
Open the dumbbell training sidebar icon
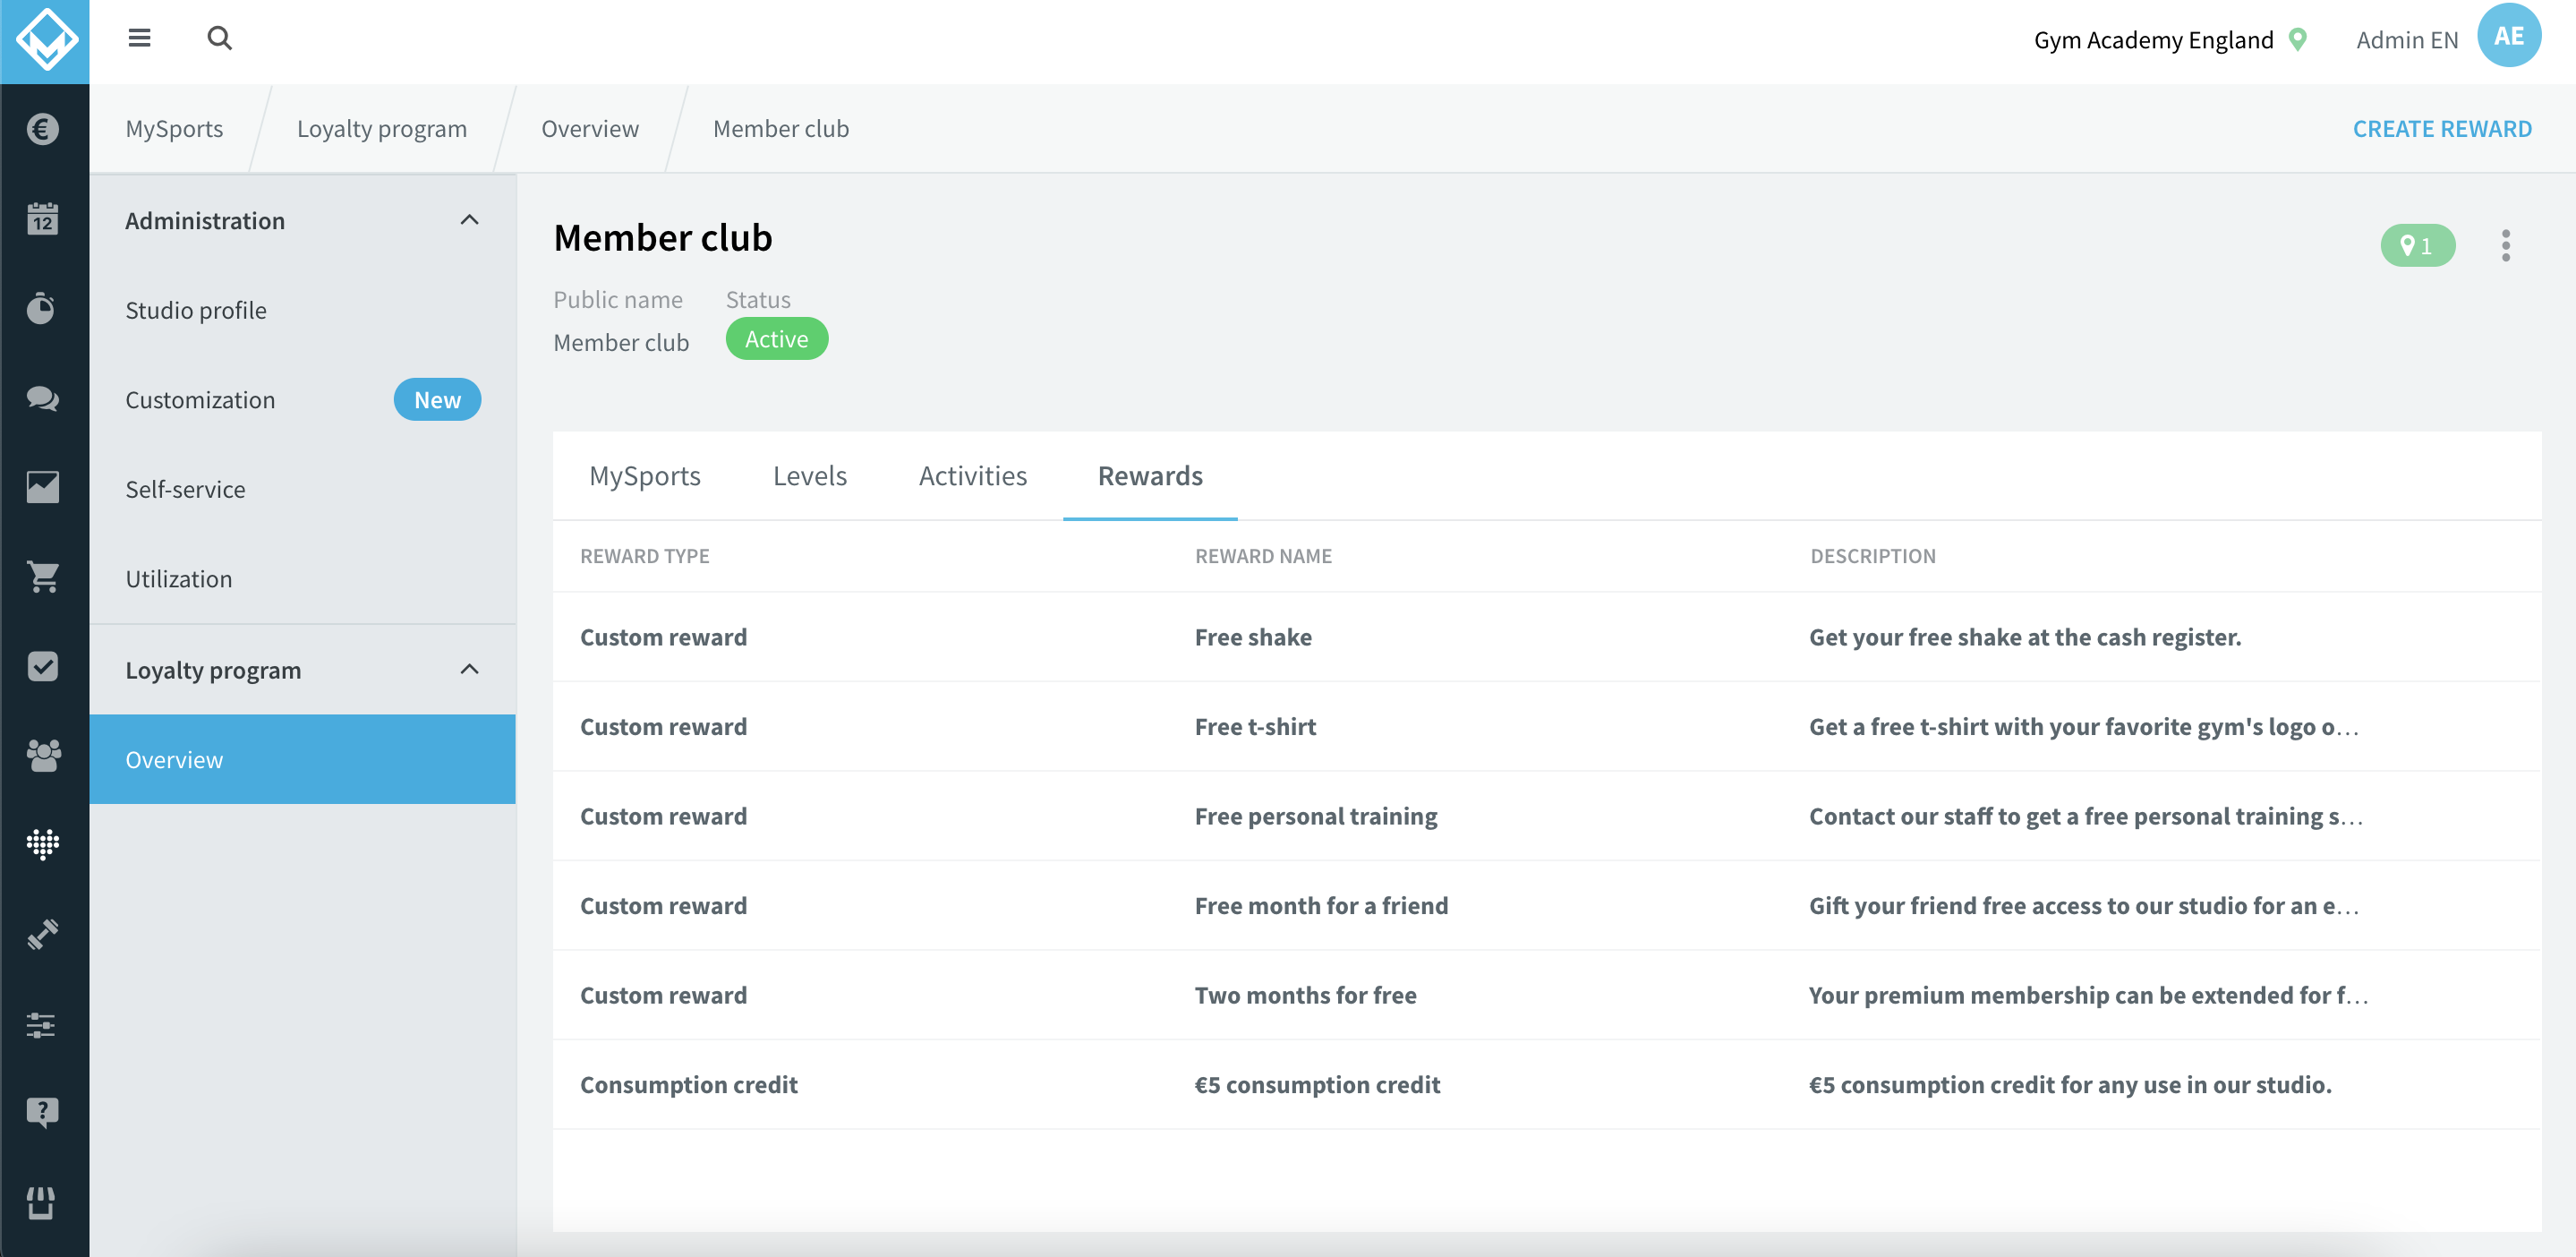[x=43, y=934]
